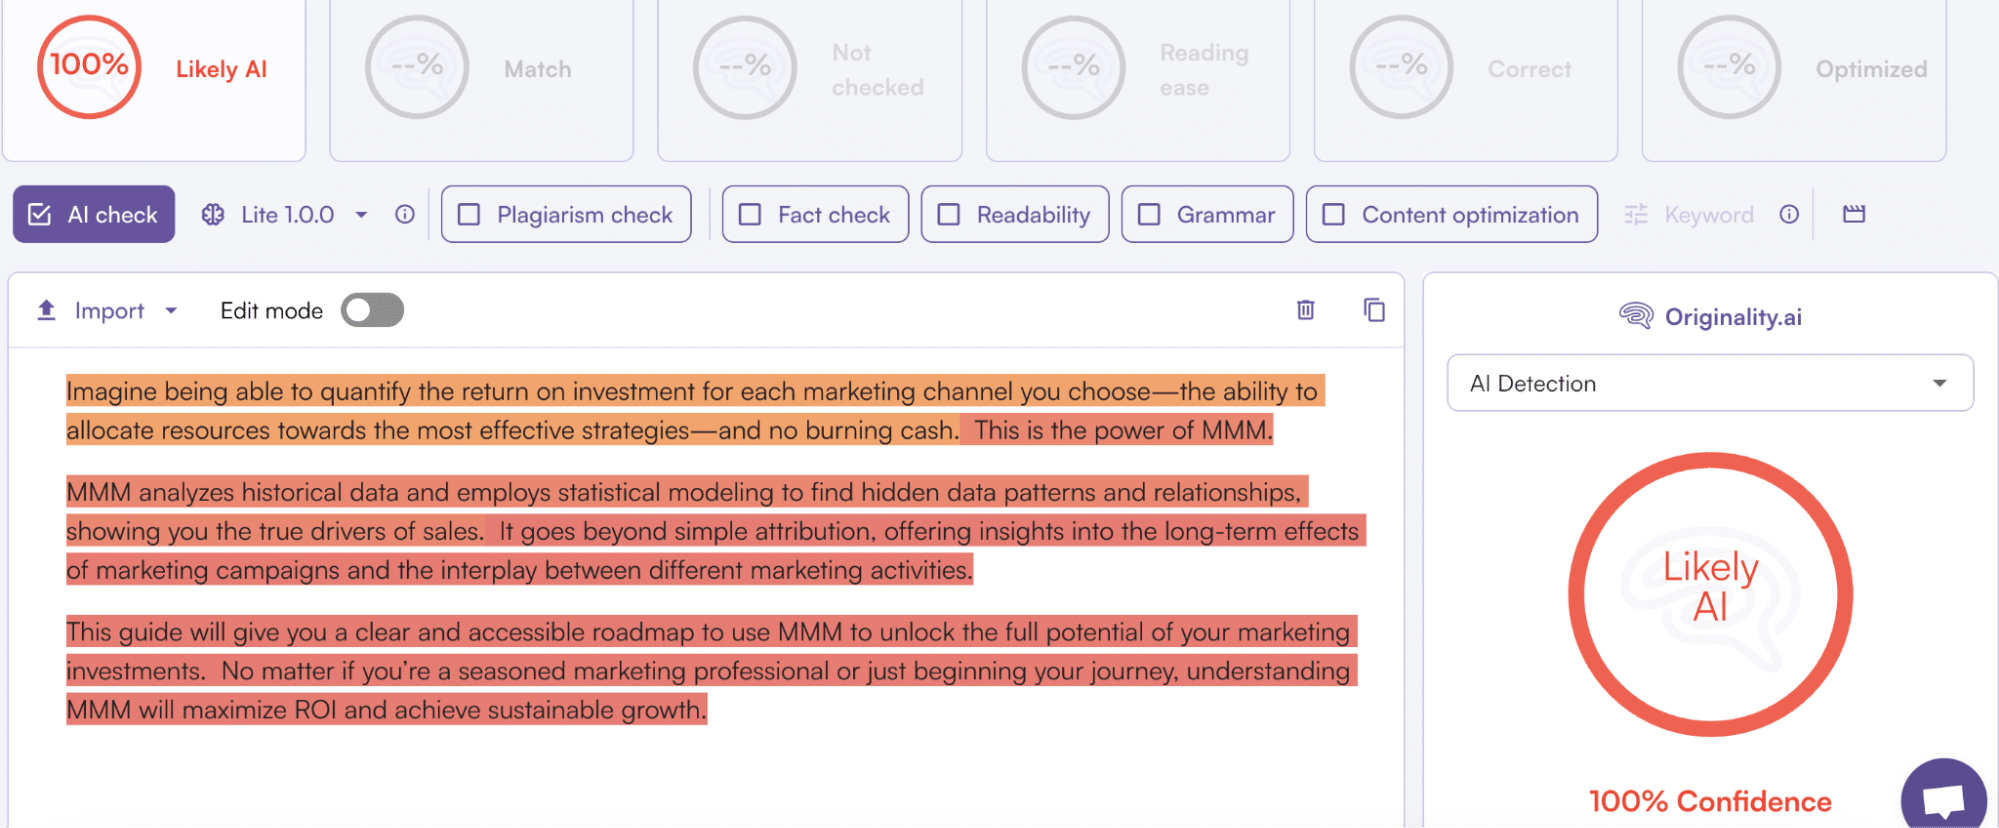
Task: Open the Correct grammar score card
Action: click(x=1465, y=78)
